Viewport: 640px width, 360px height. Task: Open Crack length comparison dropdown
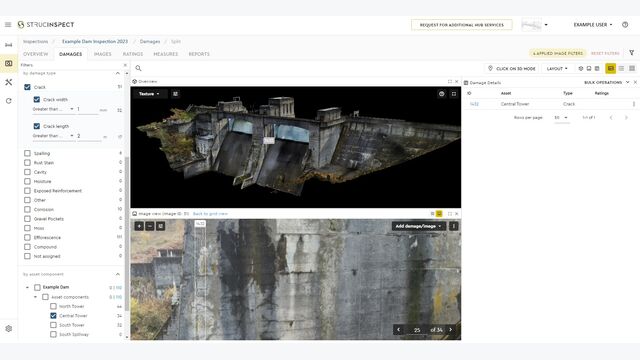pos(53,136)
